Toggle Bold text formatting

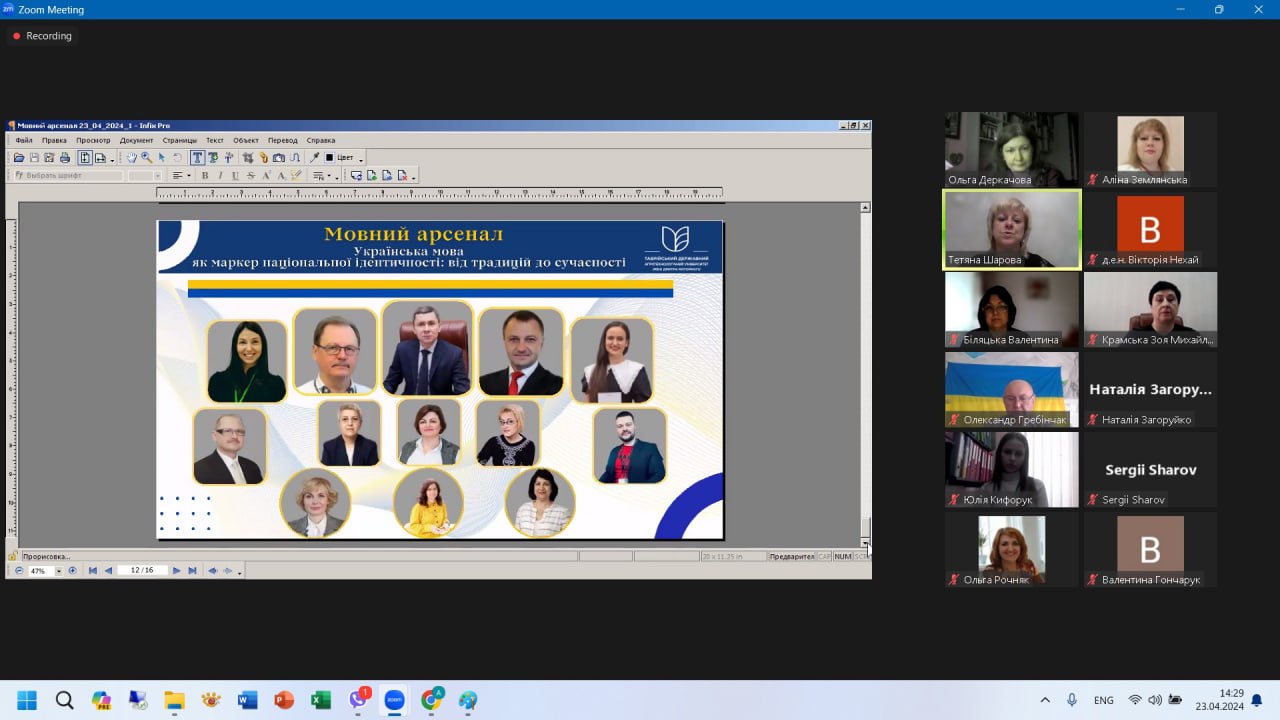click(205, 176)
